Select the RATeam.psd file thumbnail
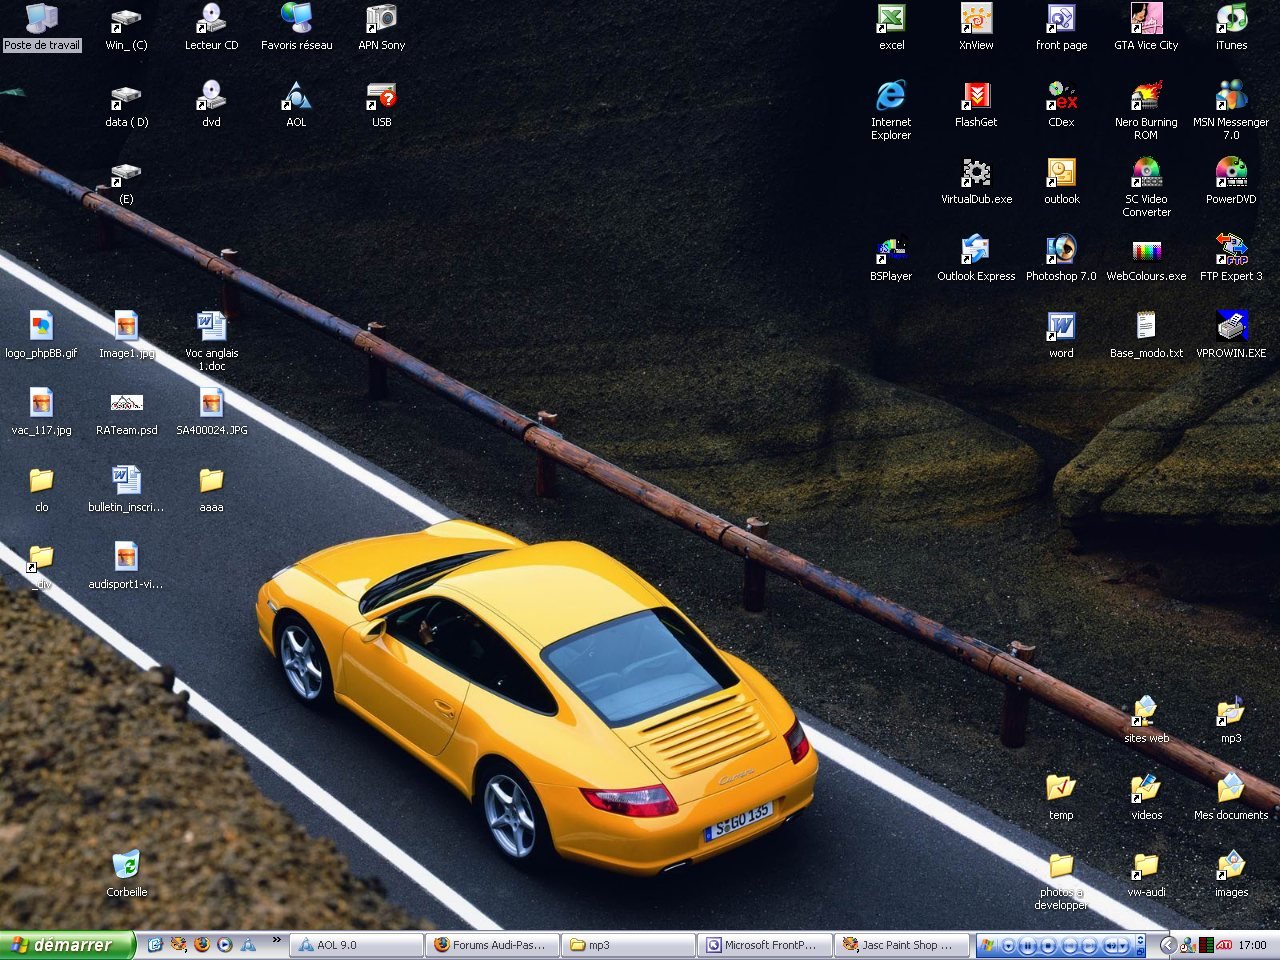 click(x=127, y=403)
